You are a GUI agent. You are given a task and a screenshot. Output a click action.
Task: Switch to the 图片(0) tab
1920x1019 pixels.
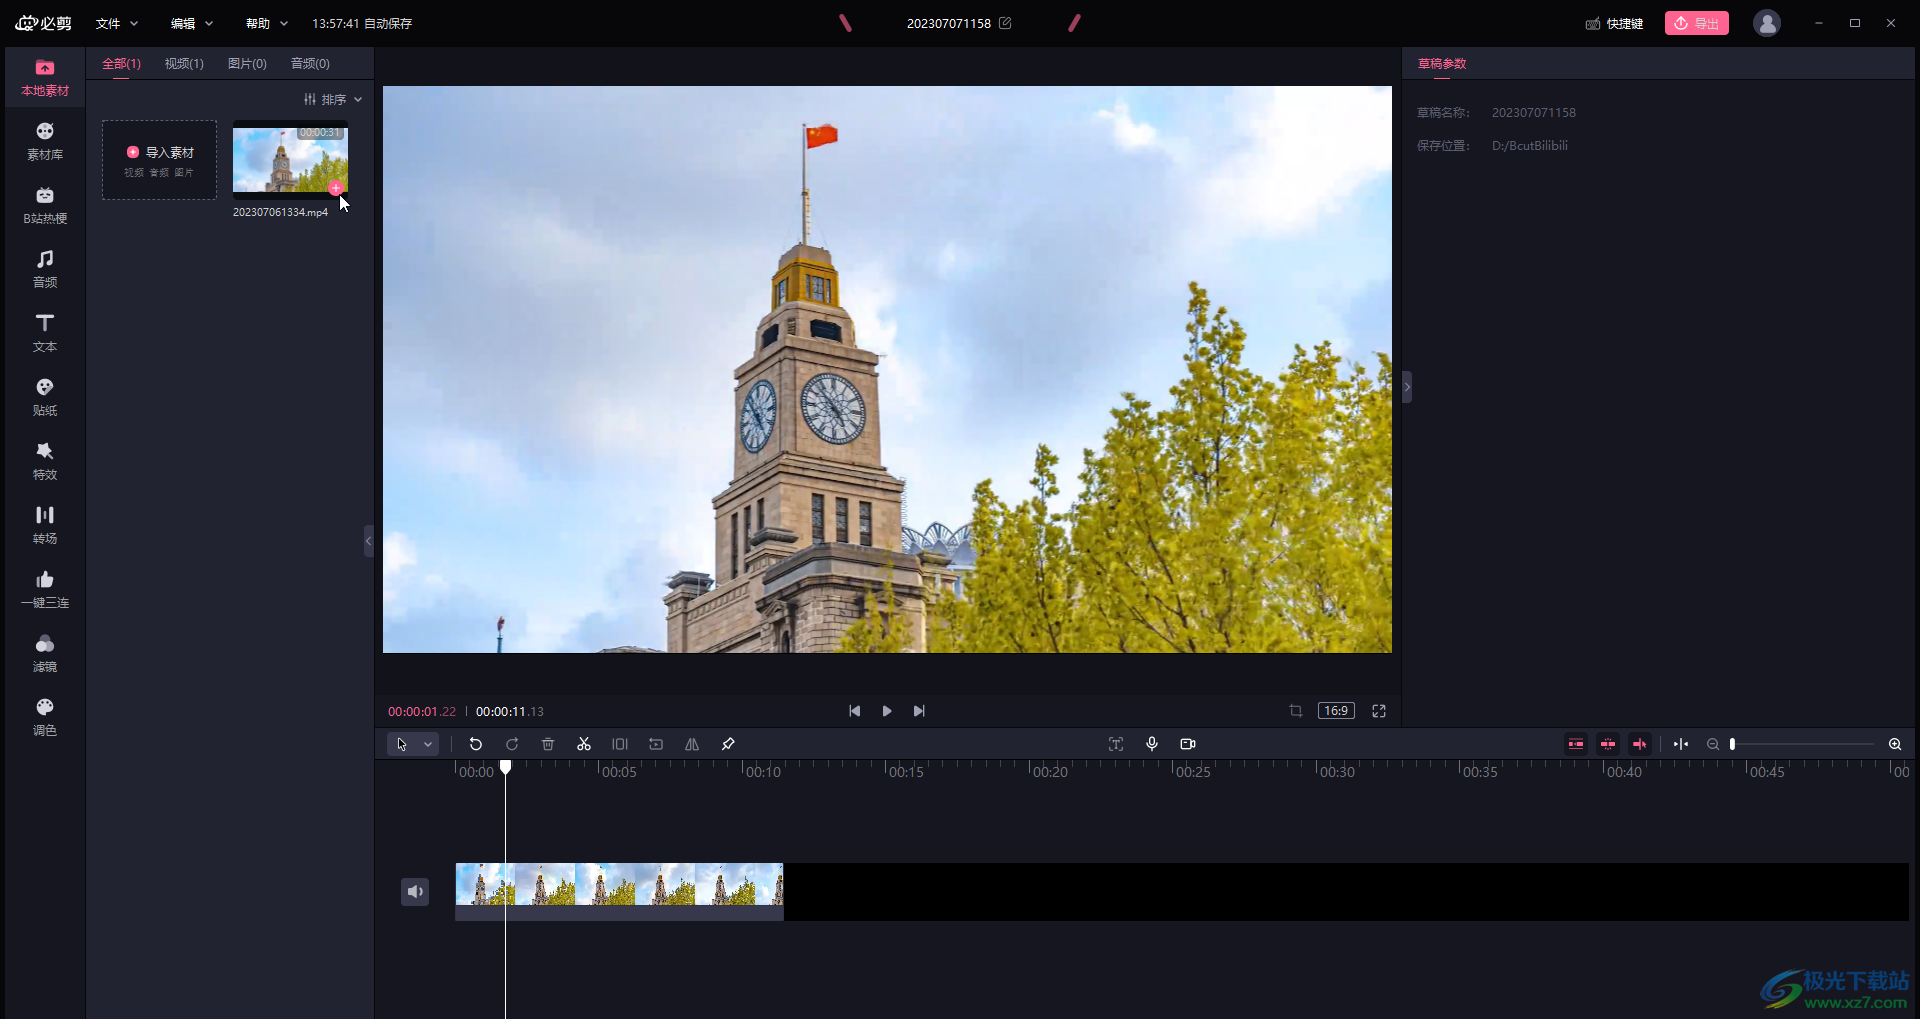247,64
